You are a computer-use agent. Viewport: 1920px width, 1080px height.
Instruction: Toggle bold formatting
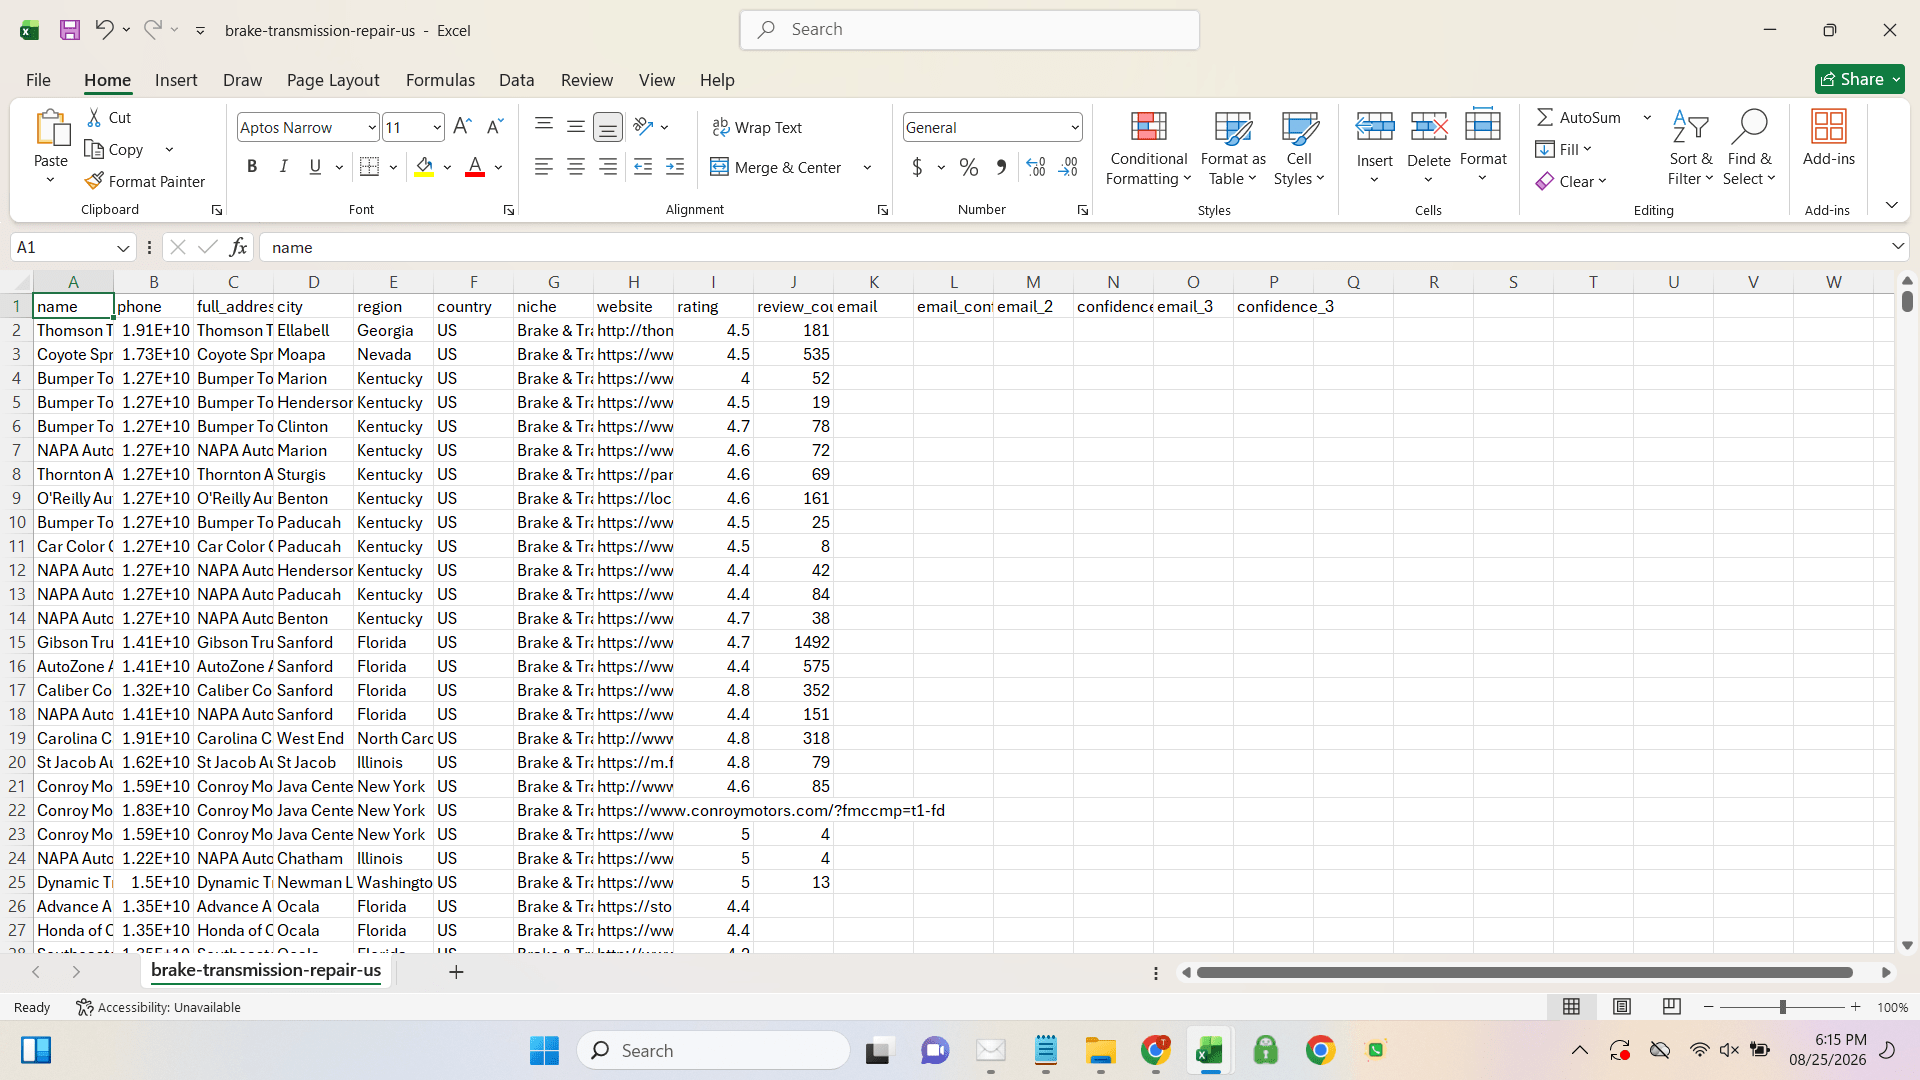click(252, 167)
